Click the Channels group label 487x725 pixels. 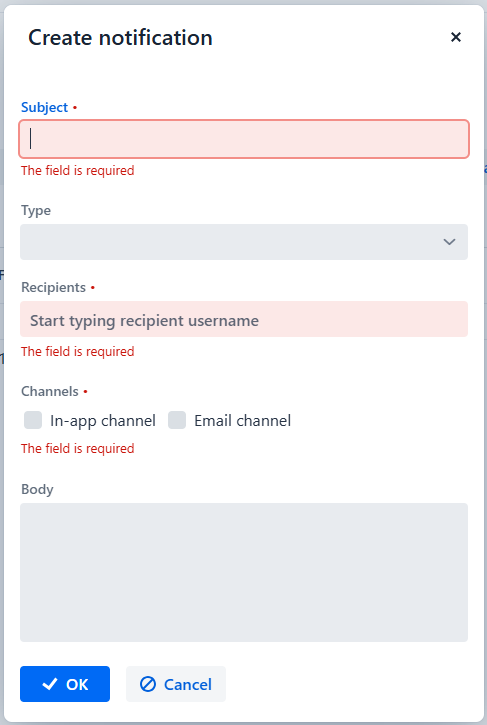[x=49, y=391]
